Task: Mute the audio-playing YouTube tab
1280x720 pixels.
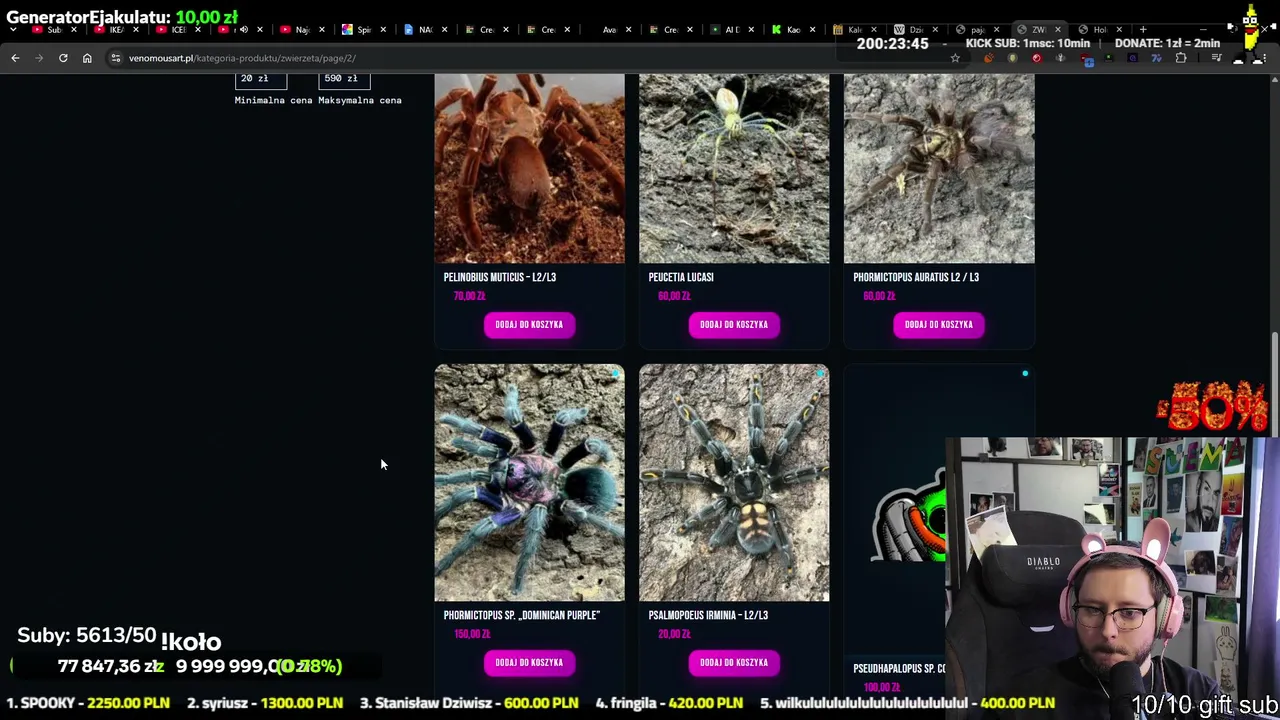Action: pos(243,30)
